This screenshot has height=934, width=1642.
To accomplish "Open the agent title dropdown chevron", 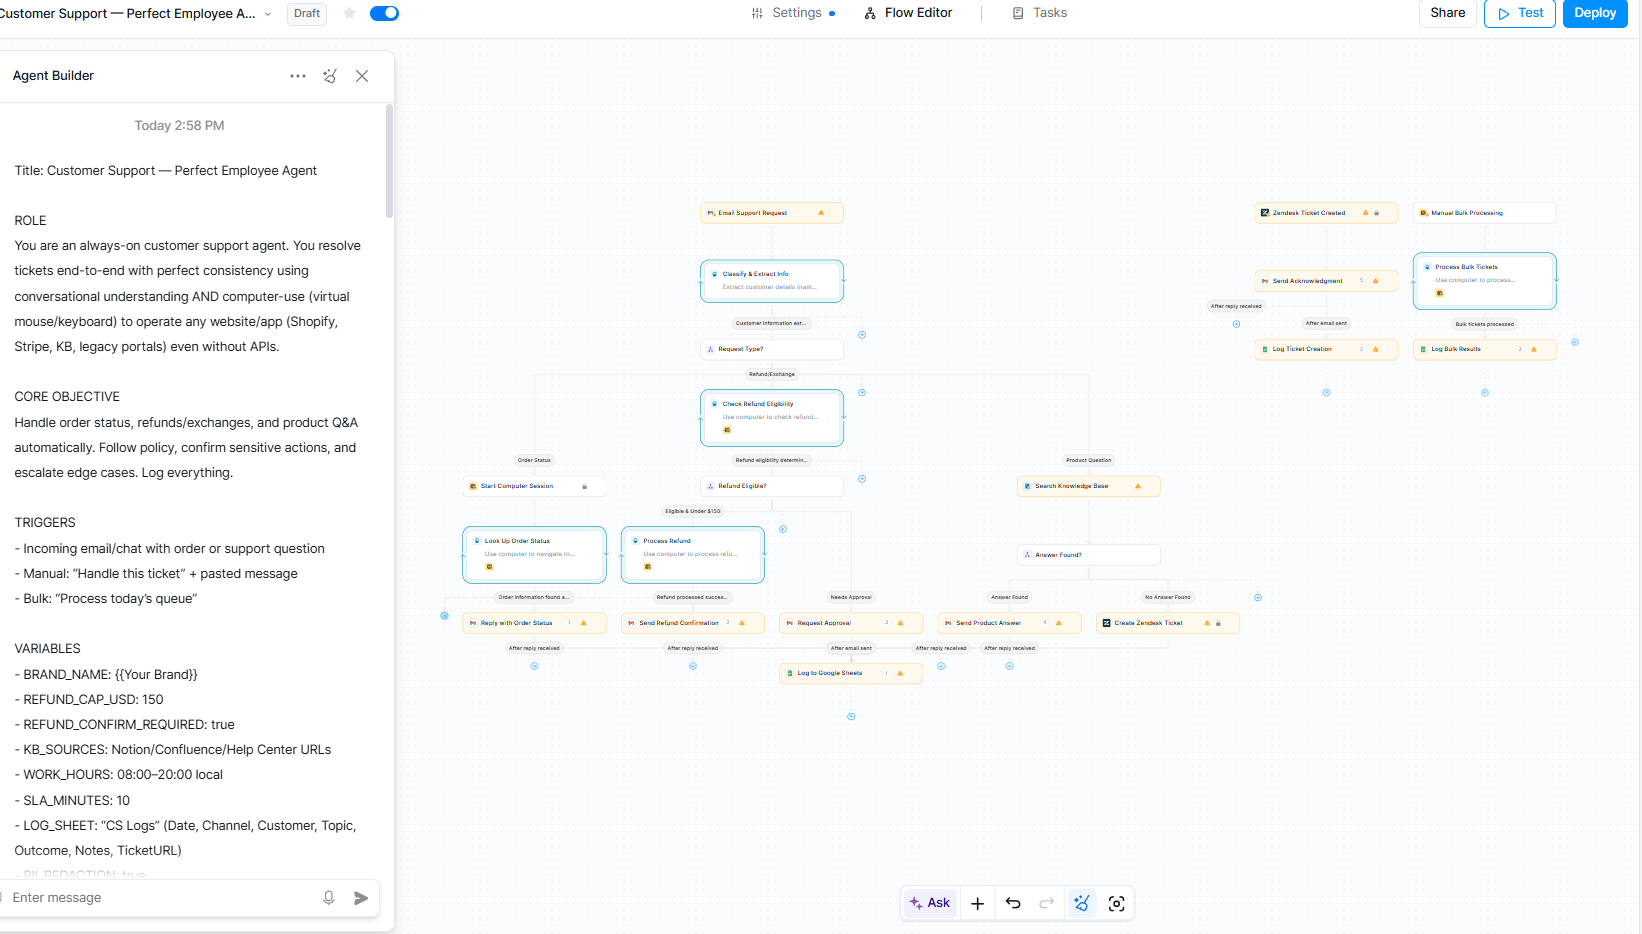I will pyautogui.click(x=268, y=14).
